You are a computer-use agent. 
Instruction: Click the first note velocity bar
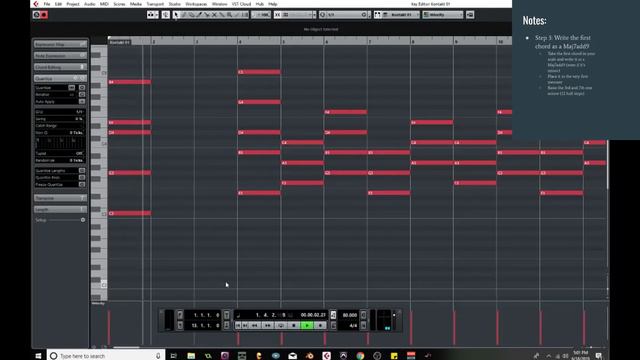(x=109, y=327)
